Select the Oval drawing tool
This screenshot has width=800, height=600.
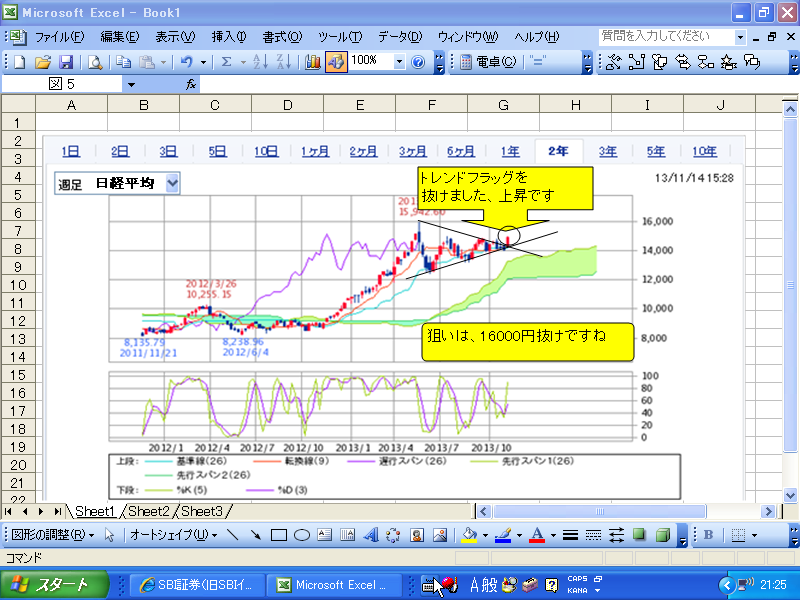click(301, 535)
